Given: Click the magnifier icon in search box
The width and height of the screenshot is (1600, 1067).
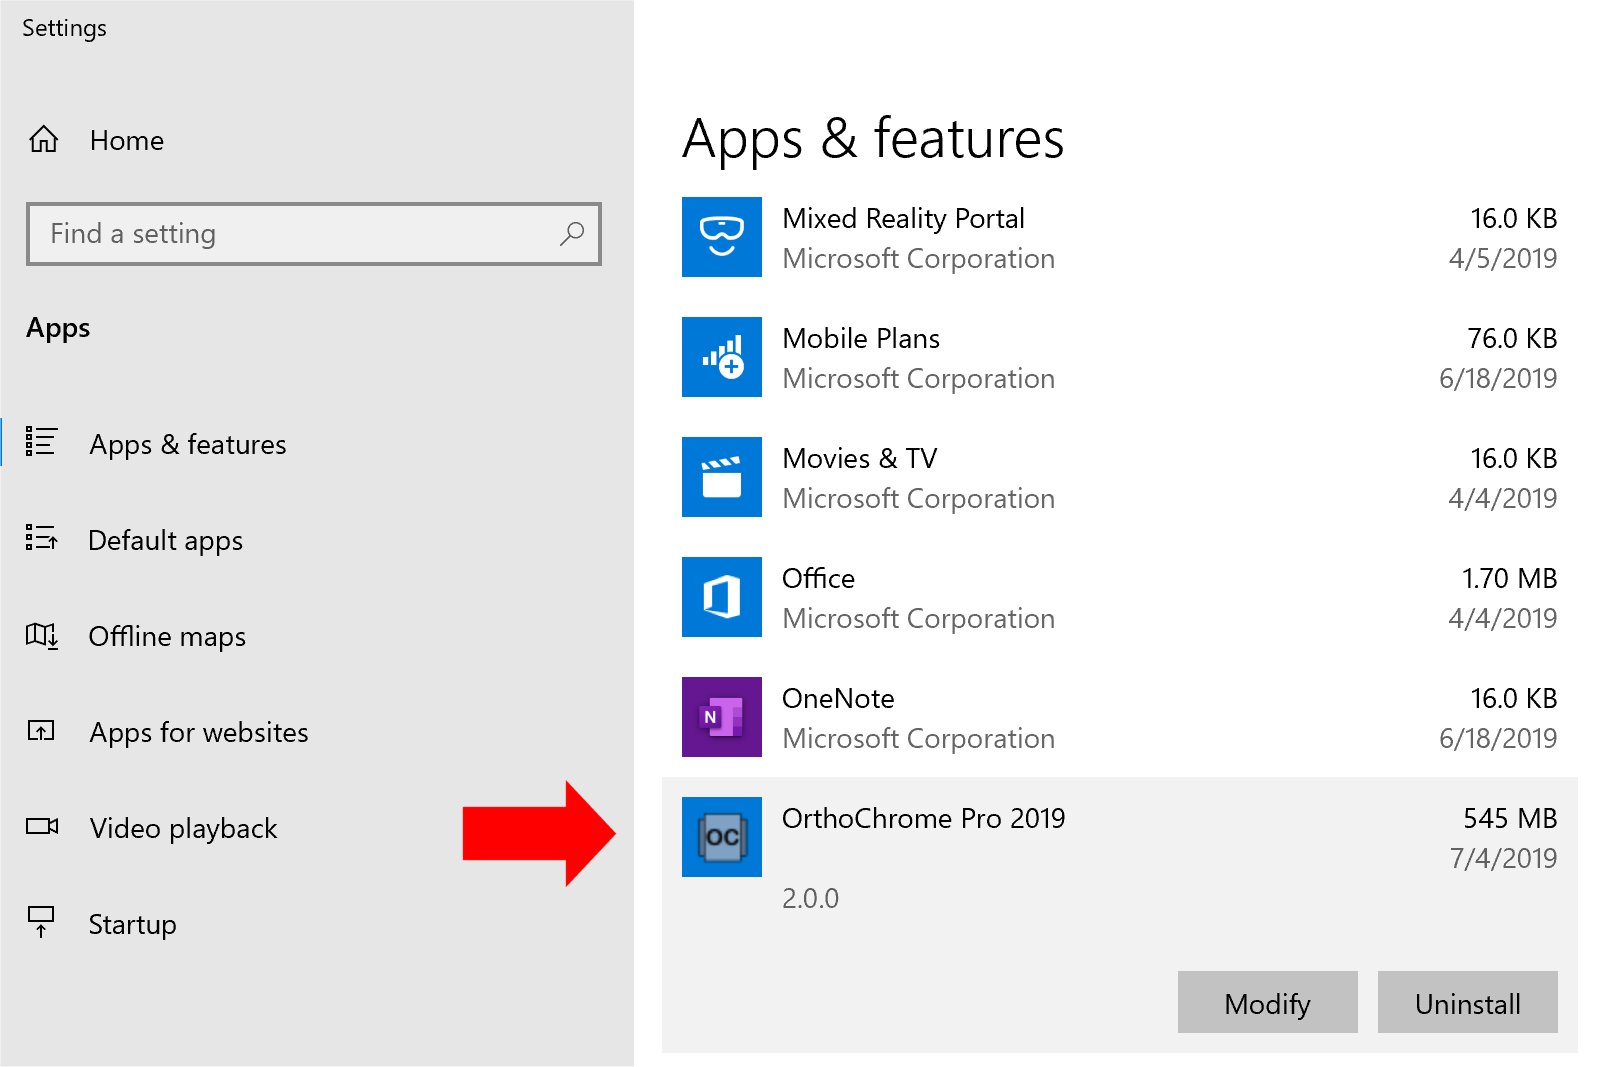Looking at the screenshot, I should tap(572, 234).
